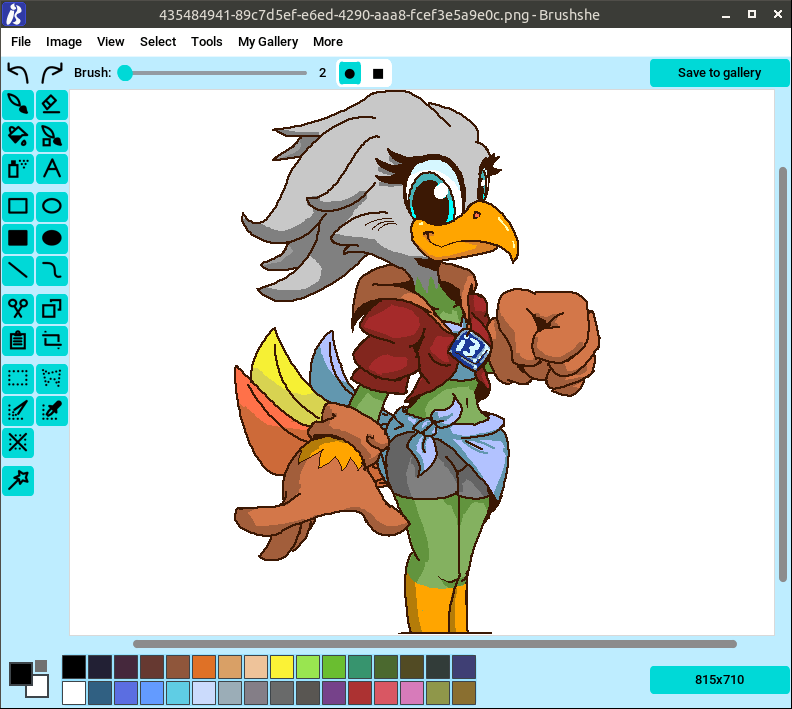Select the eraser tool
792x709 pixels.
coord(52,104)
